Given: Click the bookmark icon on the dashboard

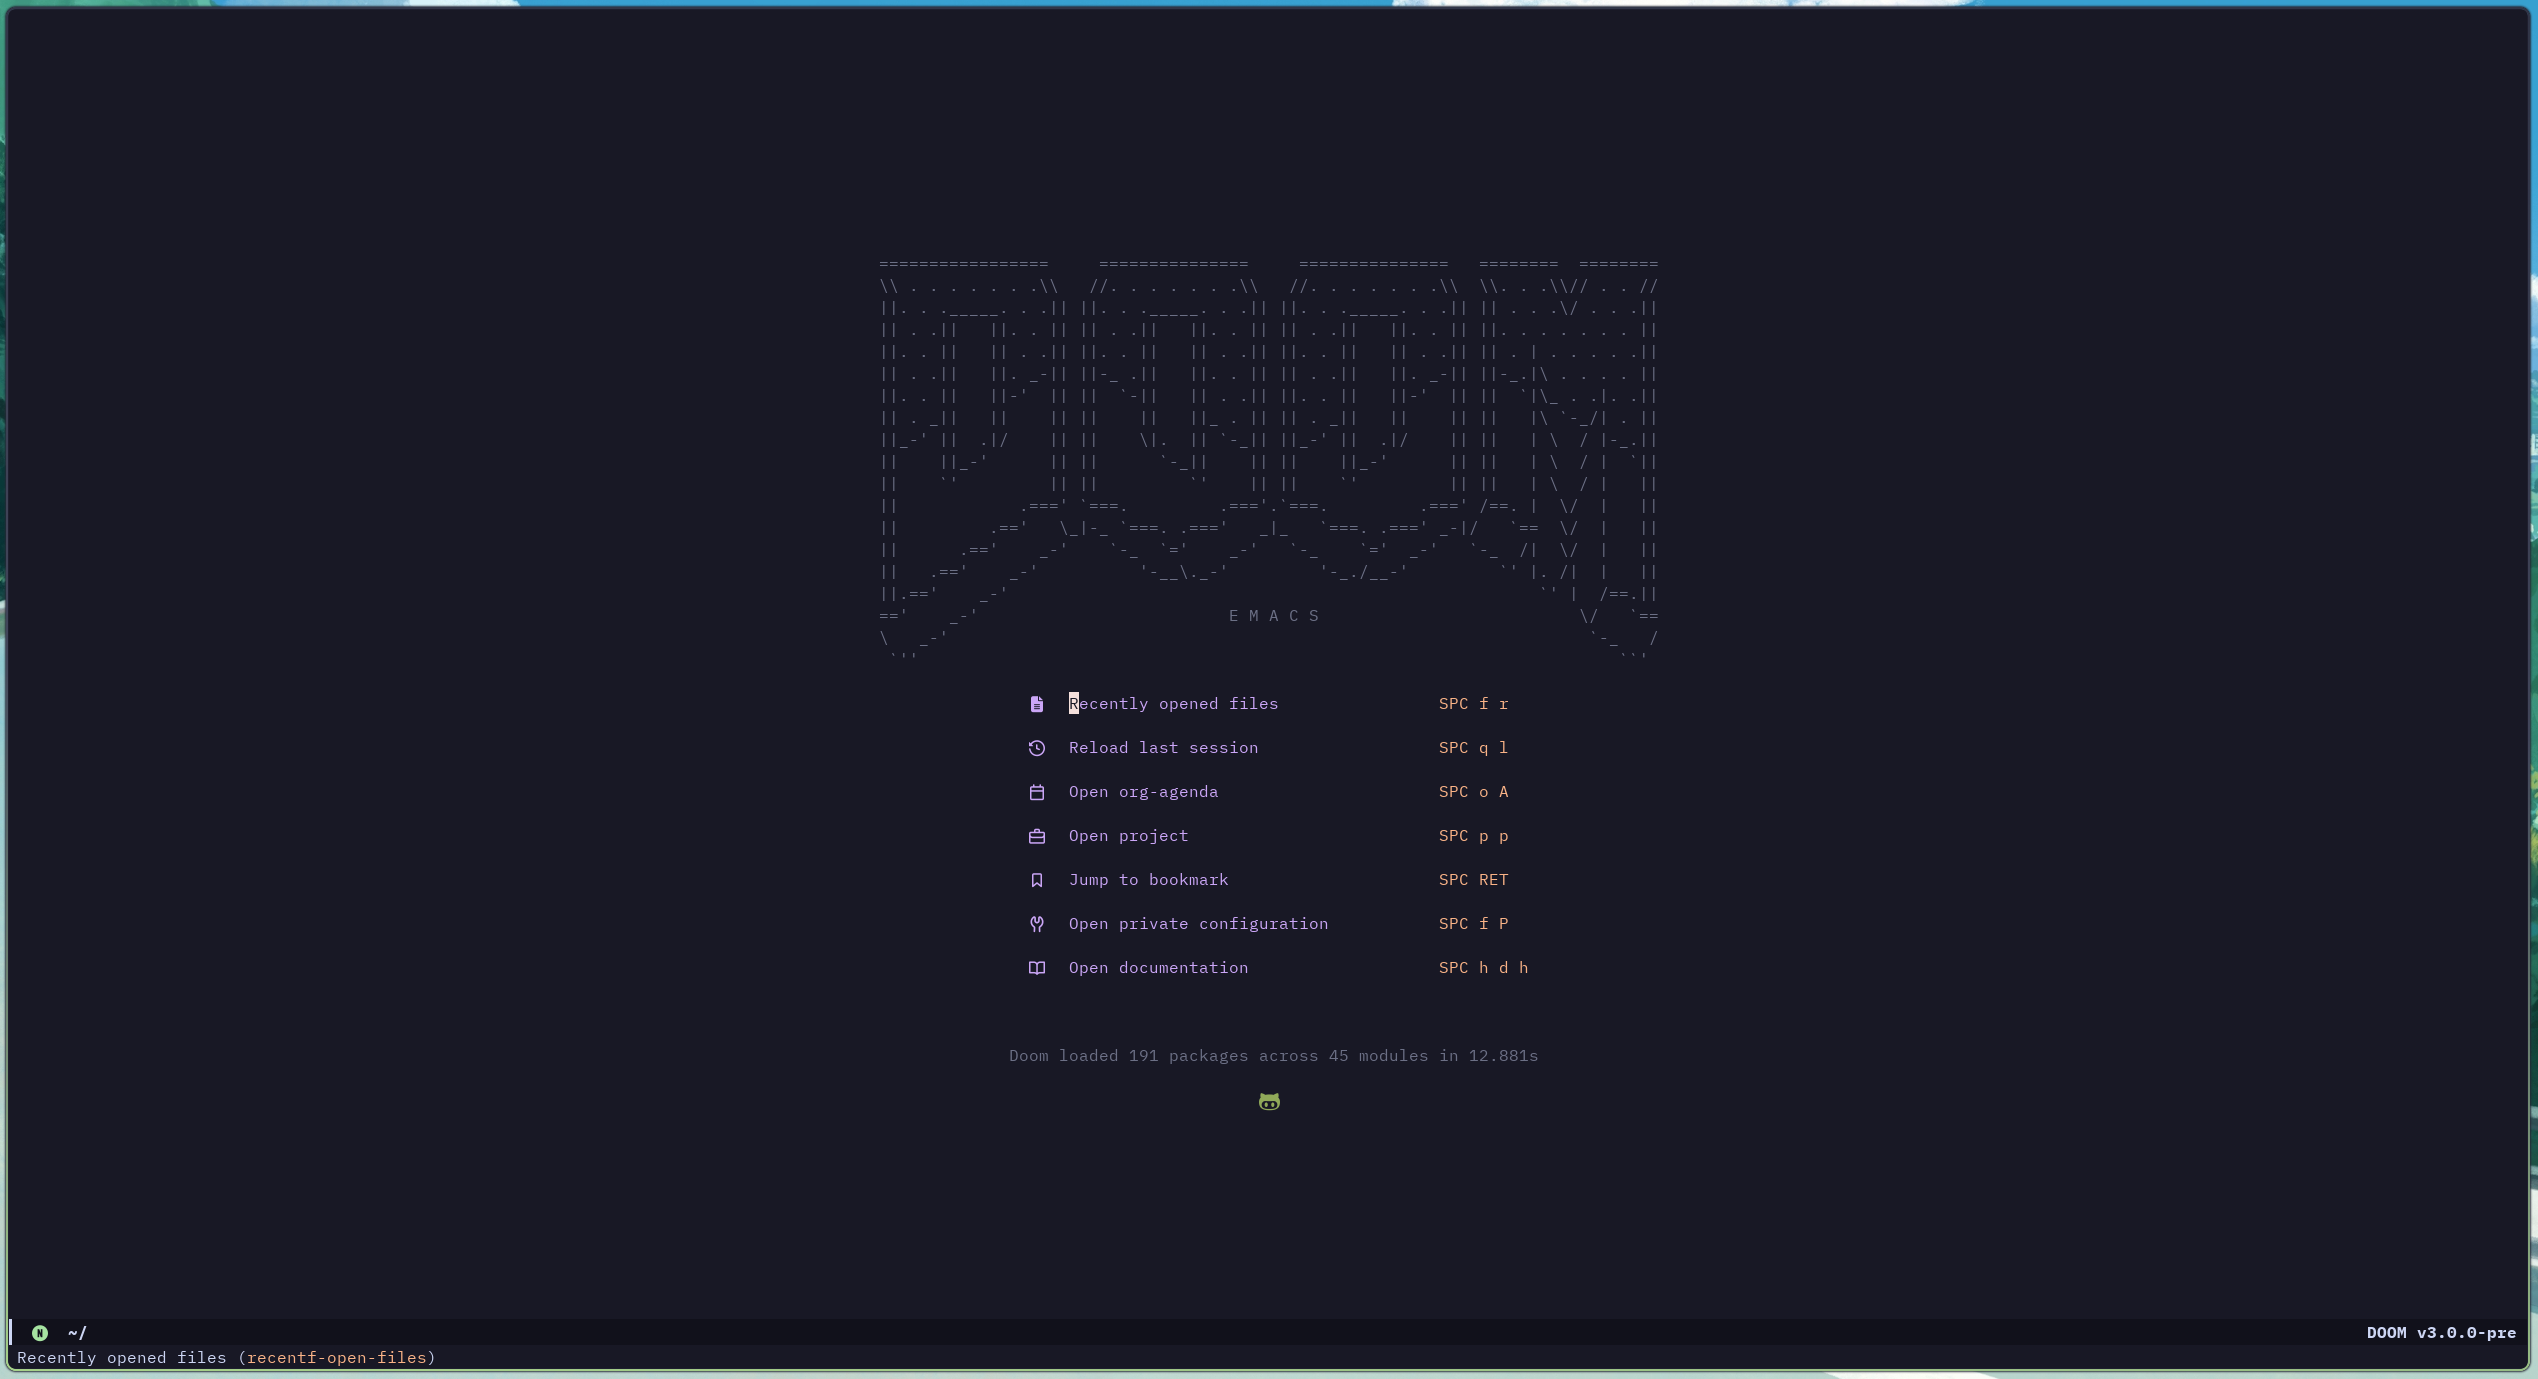Looking at the screenshot, I should coord(1037,880).
